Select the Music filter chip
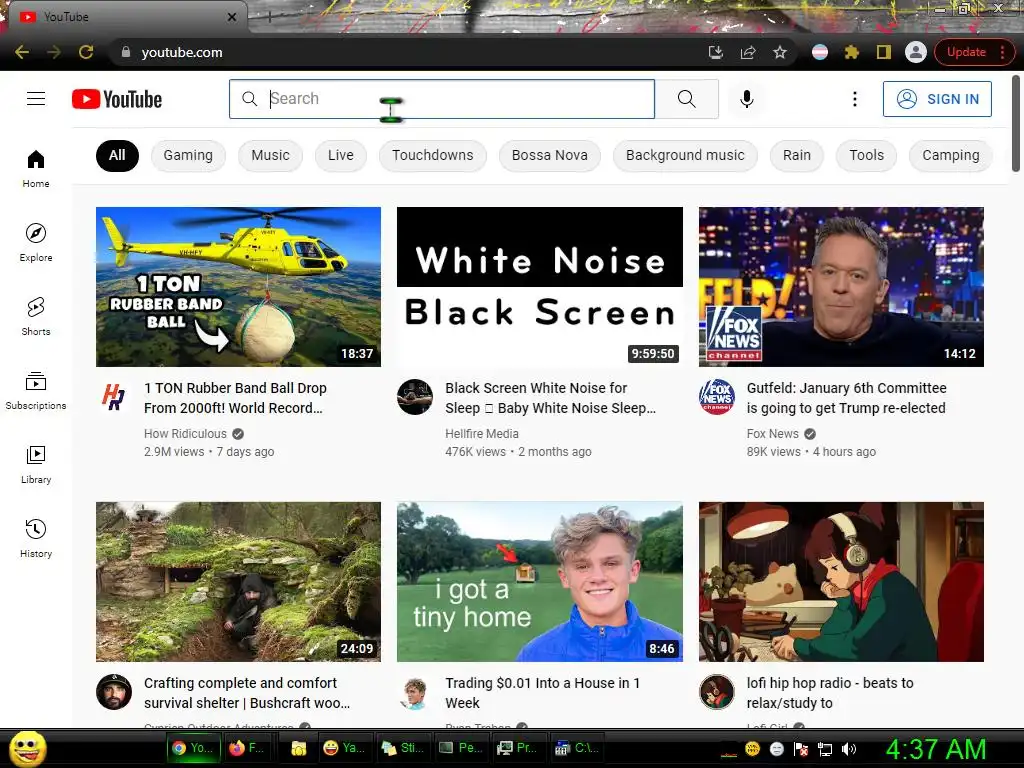Image resolution: width=1024 pixels, height=768 pixels. click(270, 155)
